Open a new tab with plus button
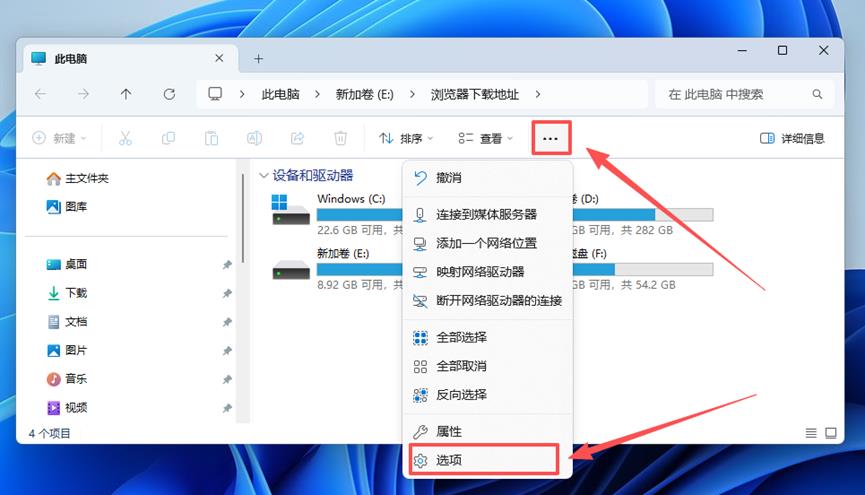 coord(258,58)
